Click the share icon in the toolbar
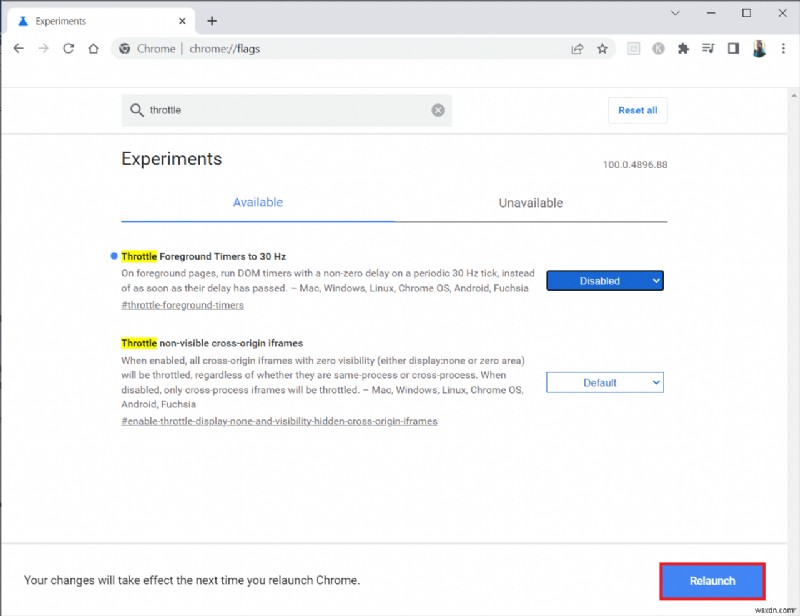Image resolution: width=800 pixels, height=616 pixels. coord(577,48)
